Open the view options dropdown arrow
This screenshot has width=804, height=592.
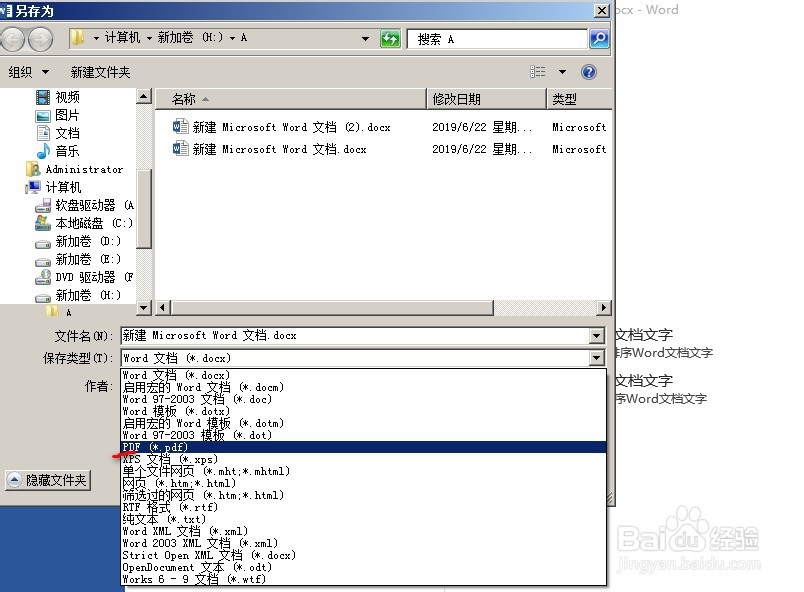562,72
